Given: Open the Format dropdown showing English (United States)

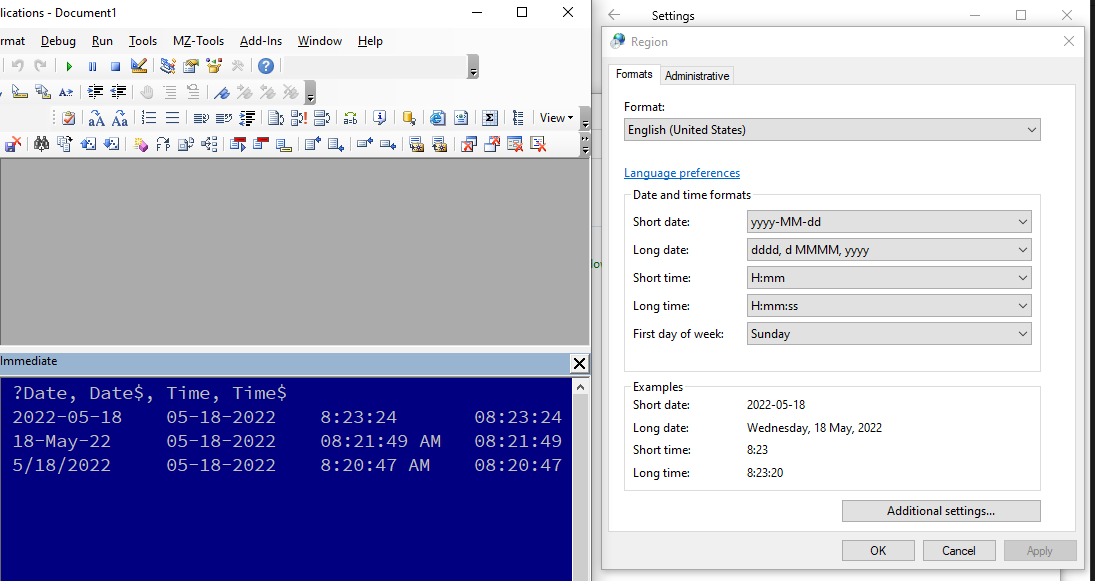Looking at the screenshot, I should click(x=831, y=129).
